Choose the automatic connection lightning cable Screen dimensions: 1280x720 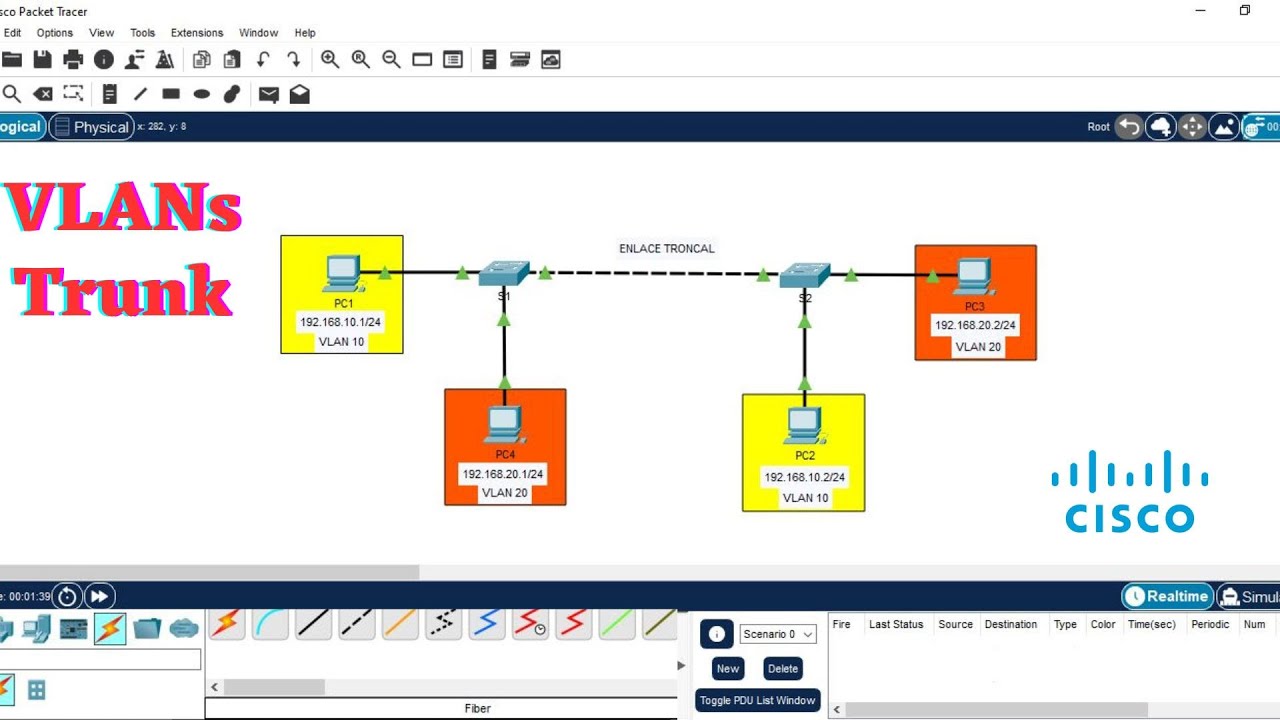pos(227,624)
